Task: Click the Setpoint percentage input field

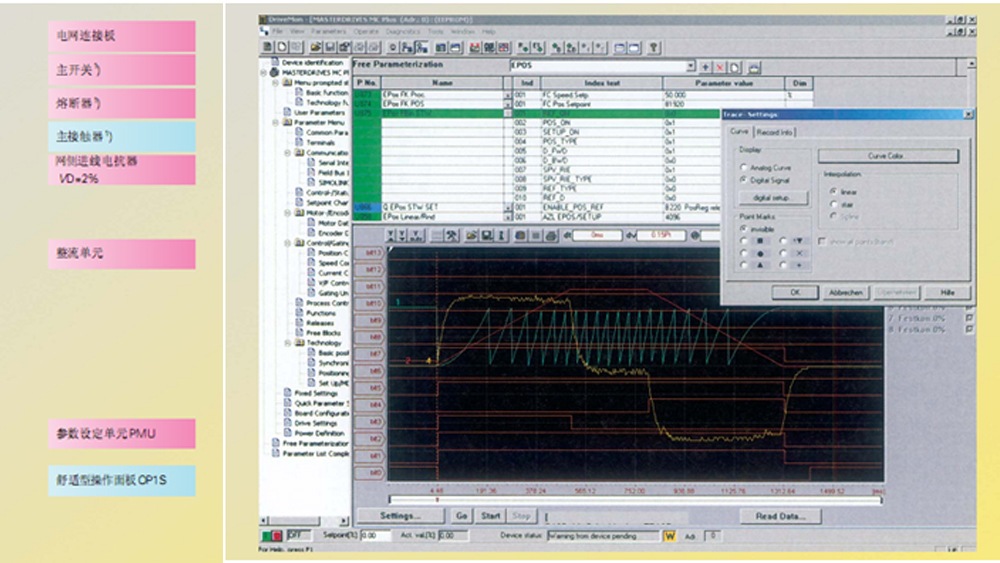Action: coord(375,536)
